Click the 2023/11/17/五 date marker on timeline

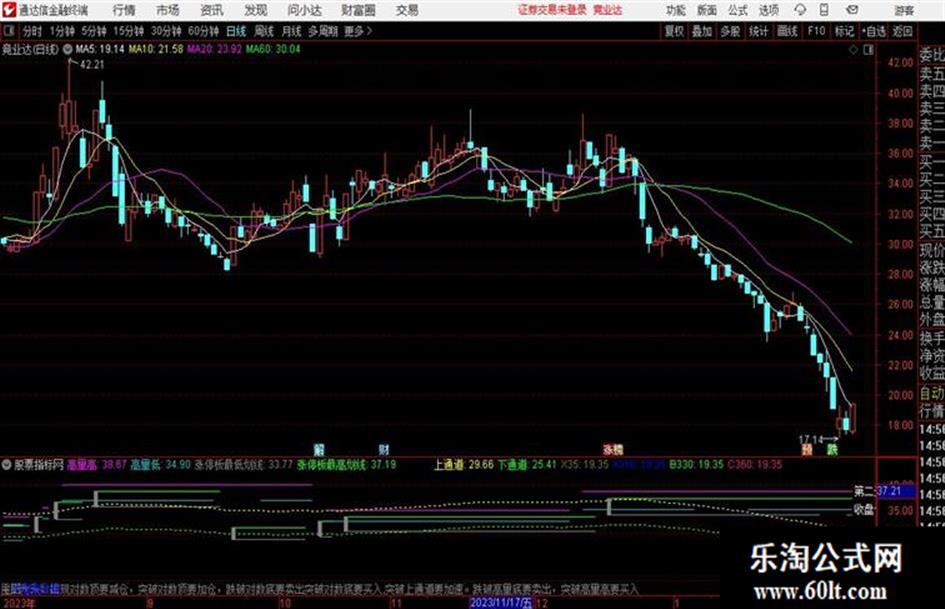(x=501, y=603)
